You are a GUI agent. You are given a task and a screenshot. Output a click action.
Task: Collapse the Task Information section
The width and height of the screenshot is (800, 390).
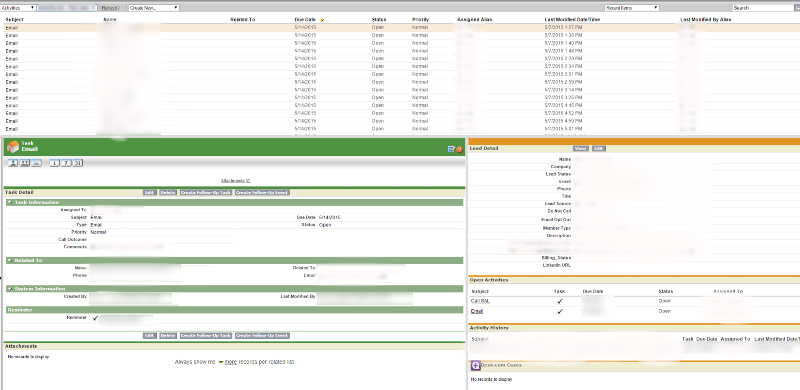(x=10, y=203)
